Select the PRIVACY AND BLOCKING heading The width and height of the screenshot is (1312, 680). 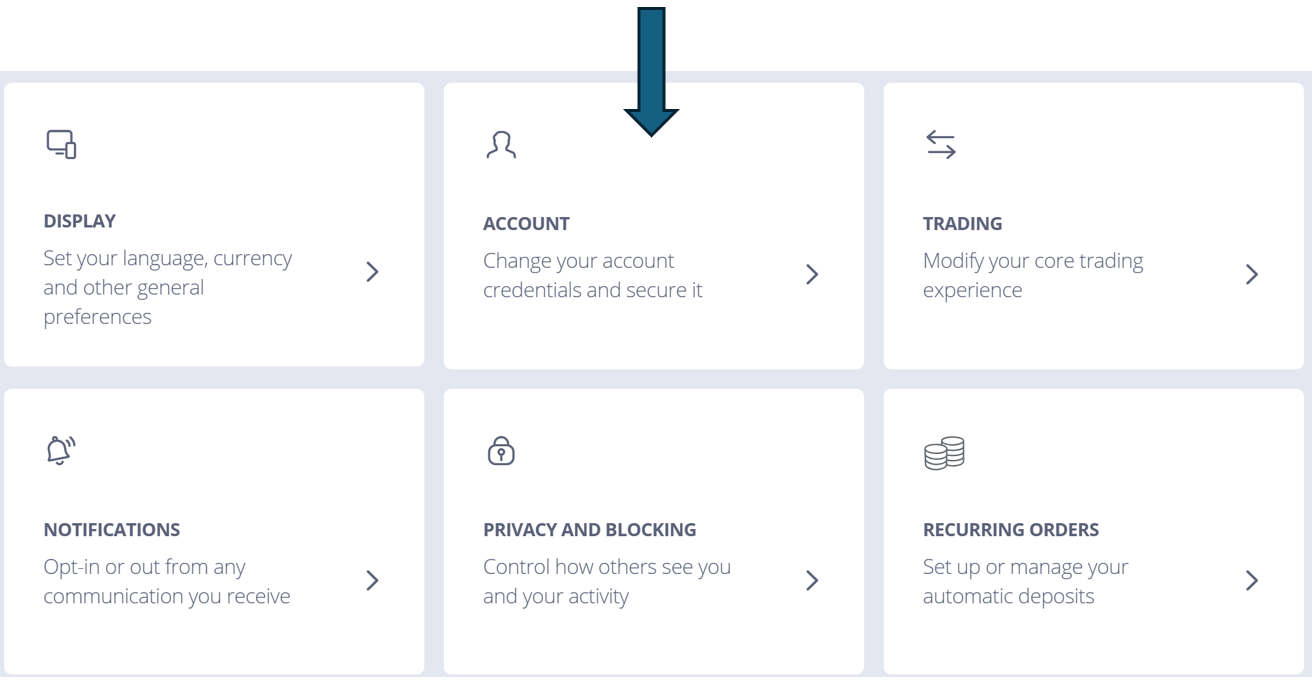[x=589, y=529]
